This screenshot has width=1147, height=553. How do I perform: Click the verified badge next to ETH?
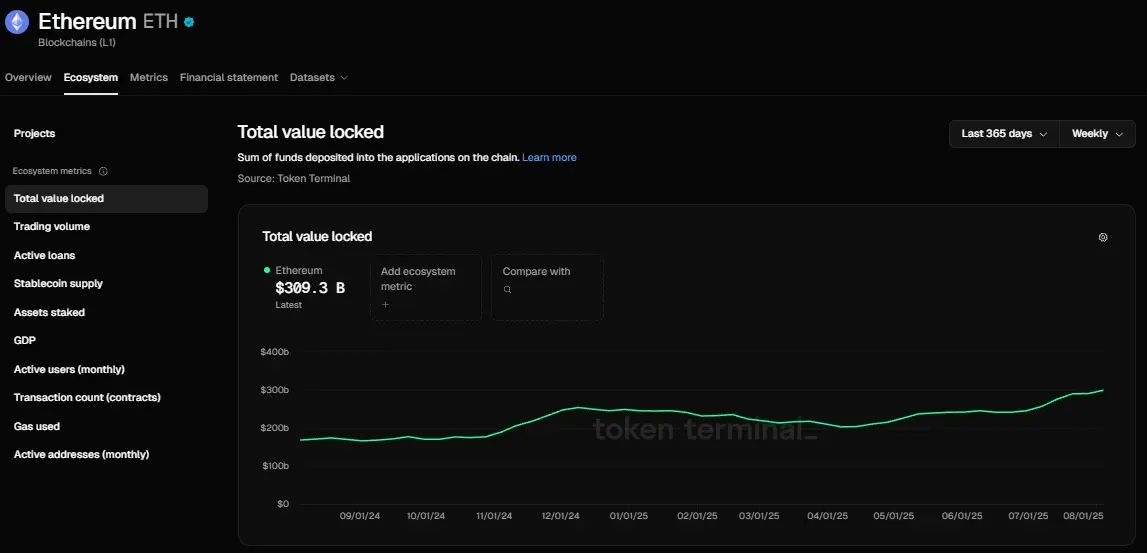tap(189, 22)
